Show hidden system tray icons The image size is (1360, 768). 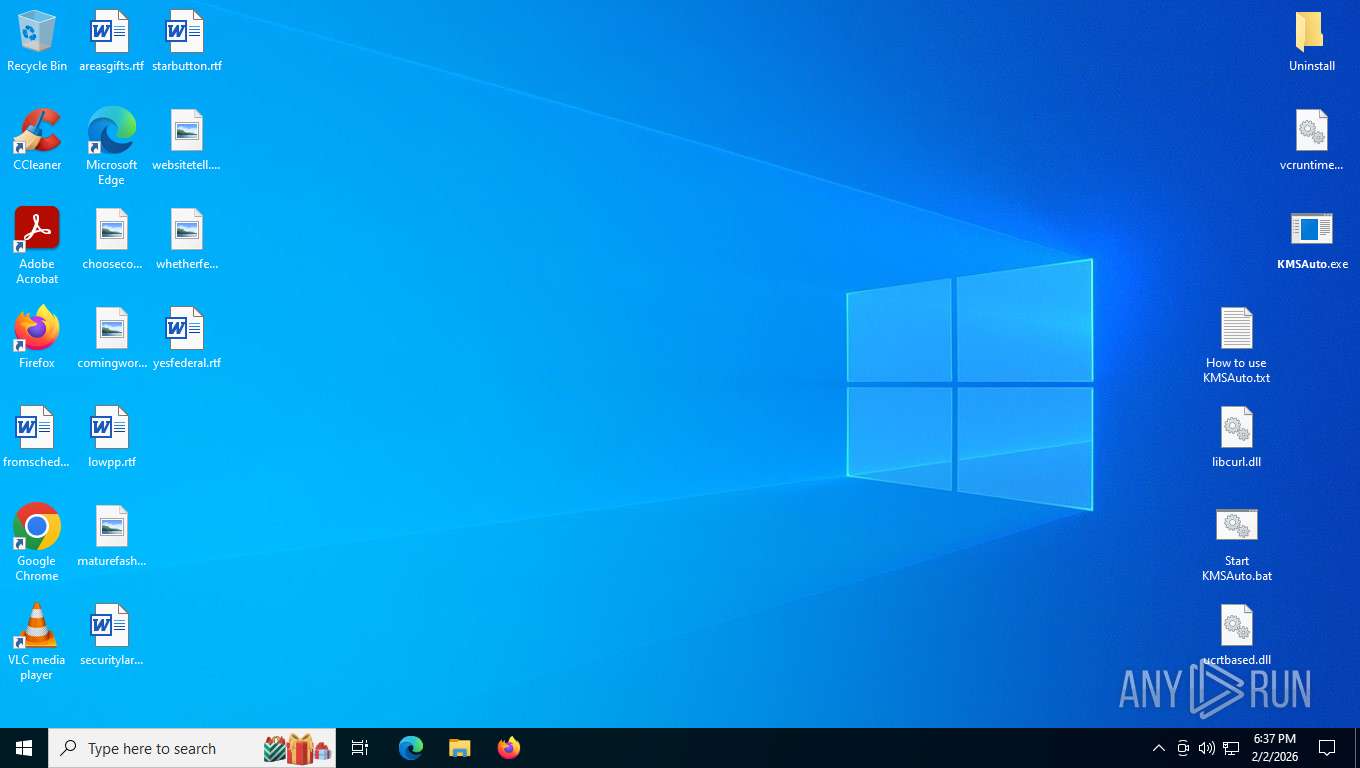click(1158, 748)
